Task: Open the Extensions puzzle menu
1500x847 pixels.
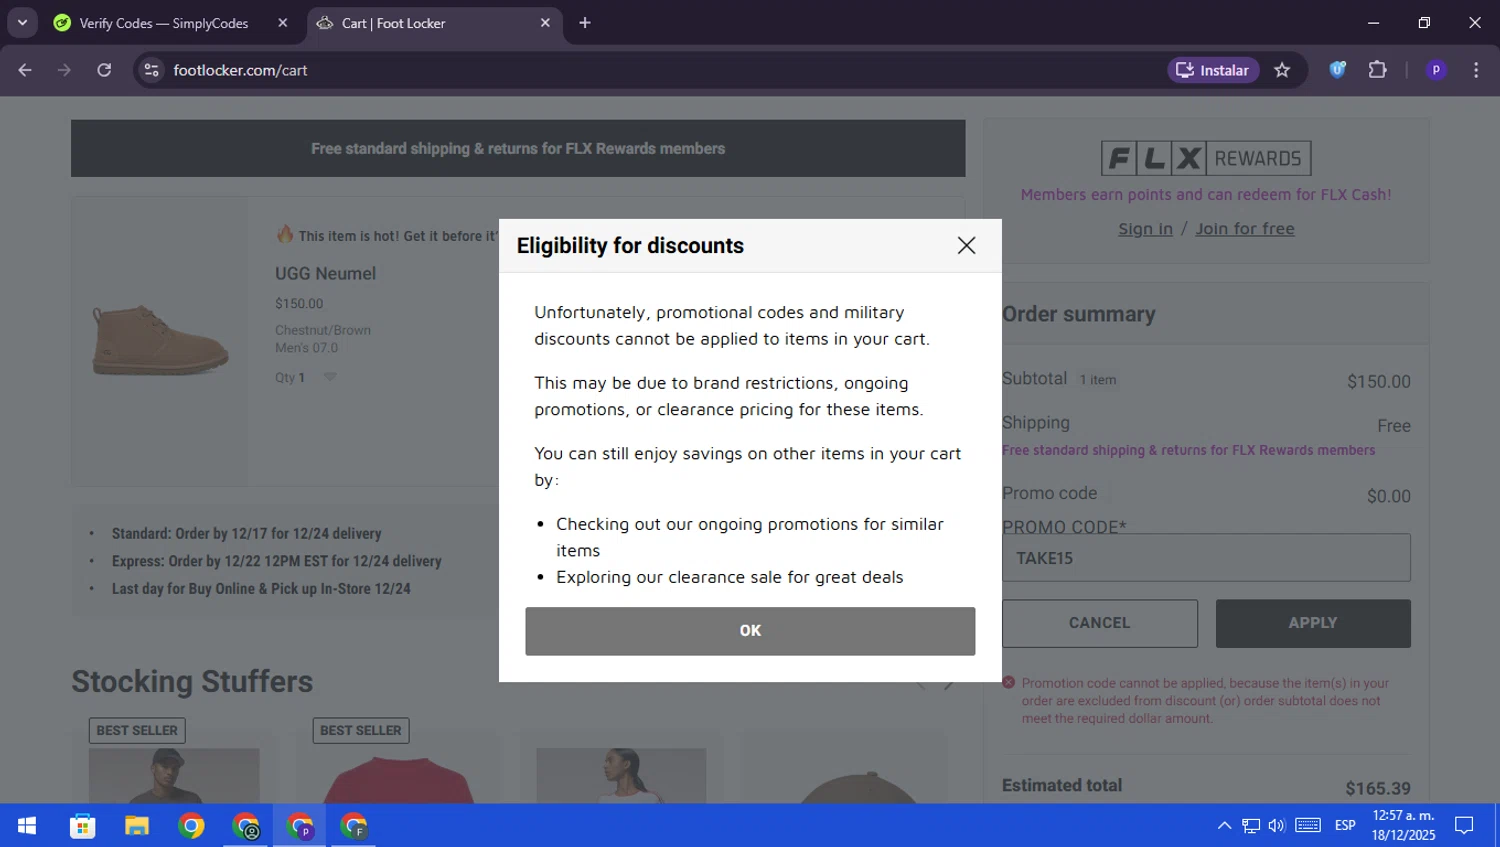Action: pyautogui.click(x=1377, y=70)
